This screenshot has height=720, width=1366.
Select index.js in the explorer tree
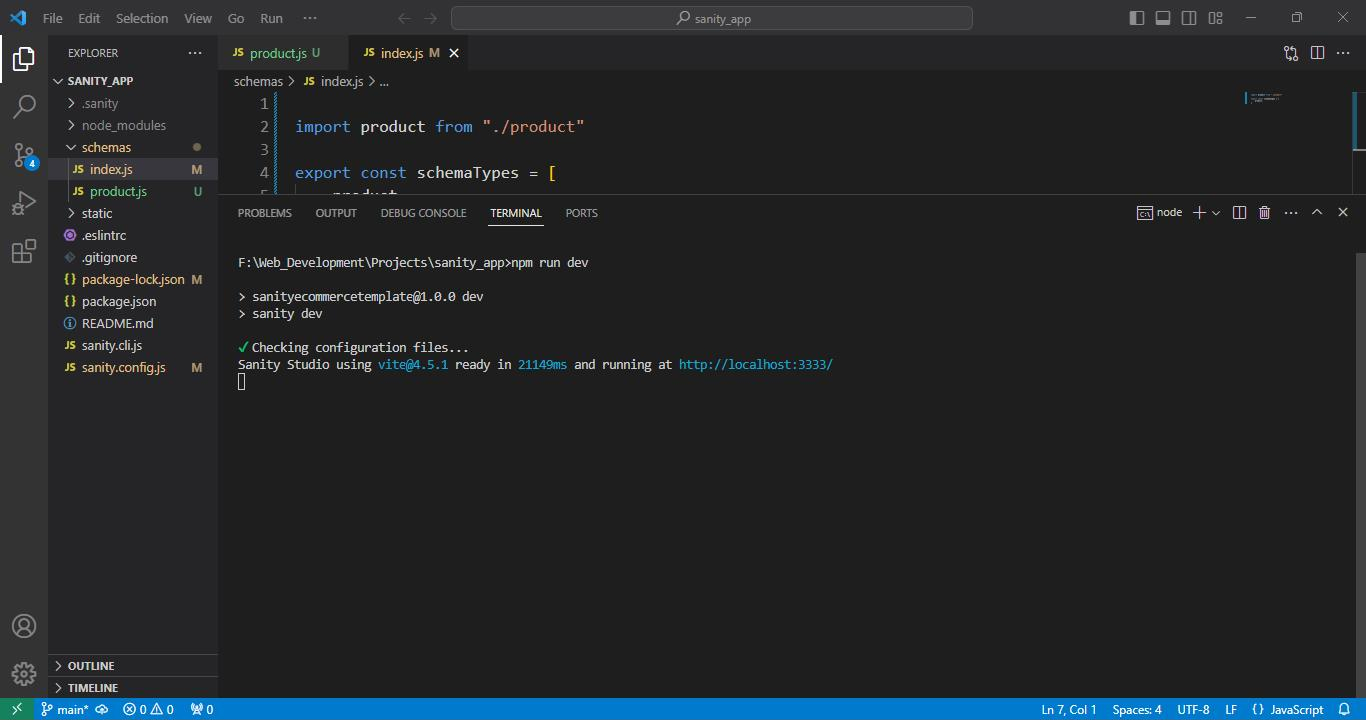coord(133,169)
